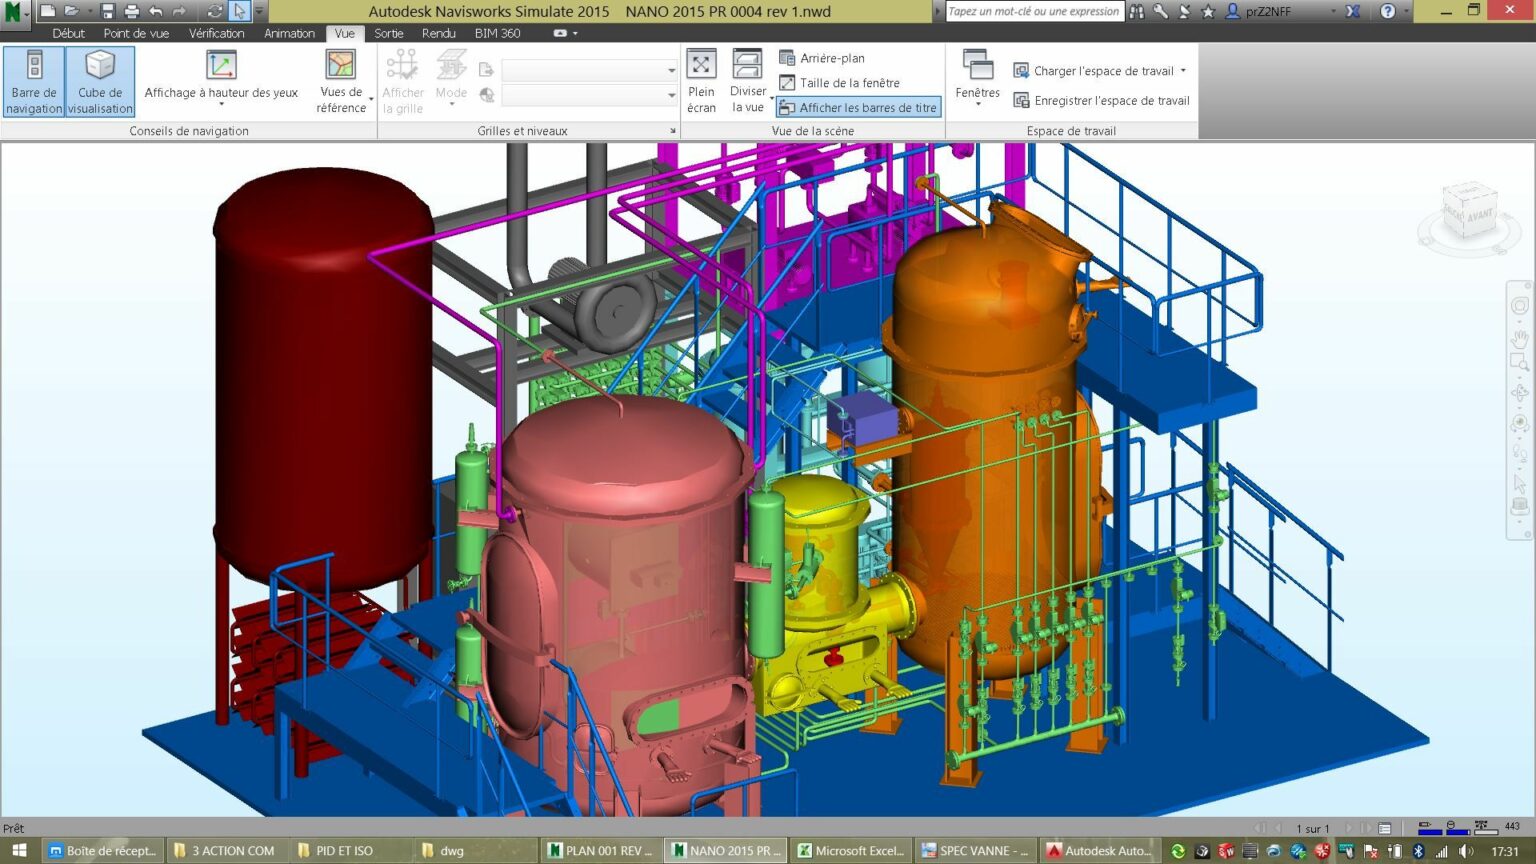Click Plein écran fullscreen button

(x=701, y=82)
